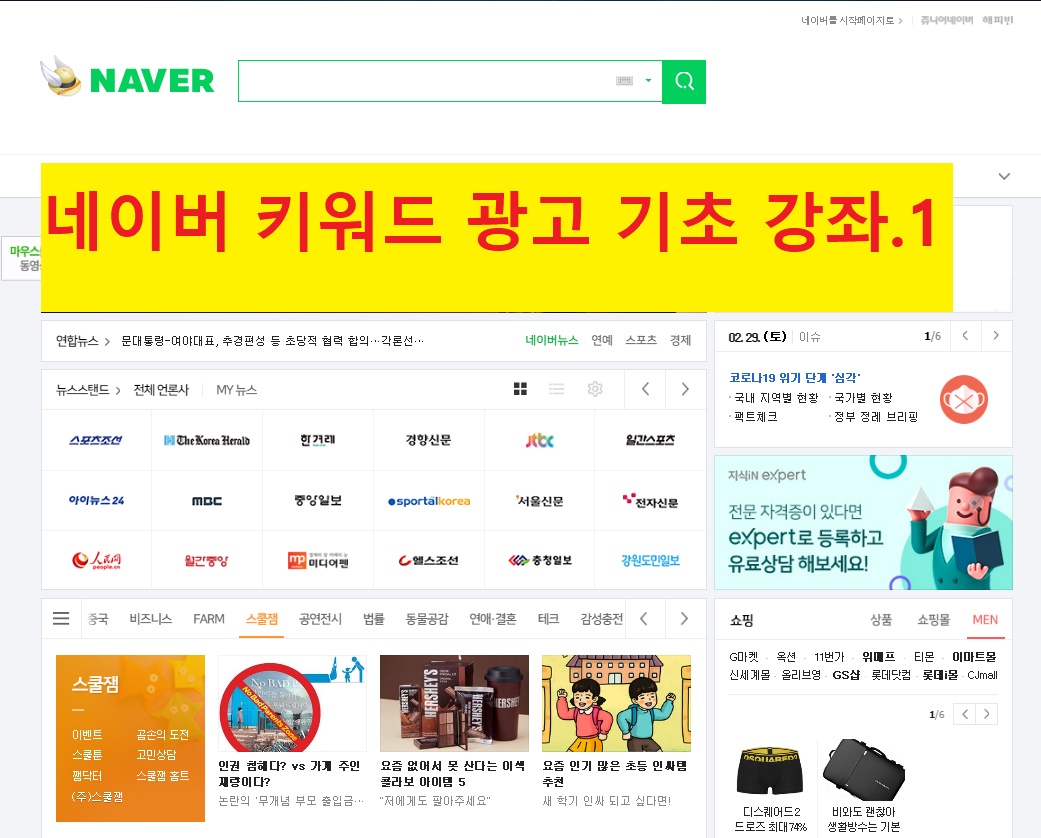
Task: Show next topic tabs arrow
Action: pyautogui.click(x=684, y=619)
